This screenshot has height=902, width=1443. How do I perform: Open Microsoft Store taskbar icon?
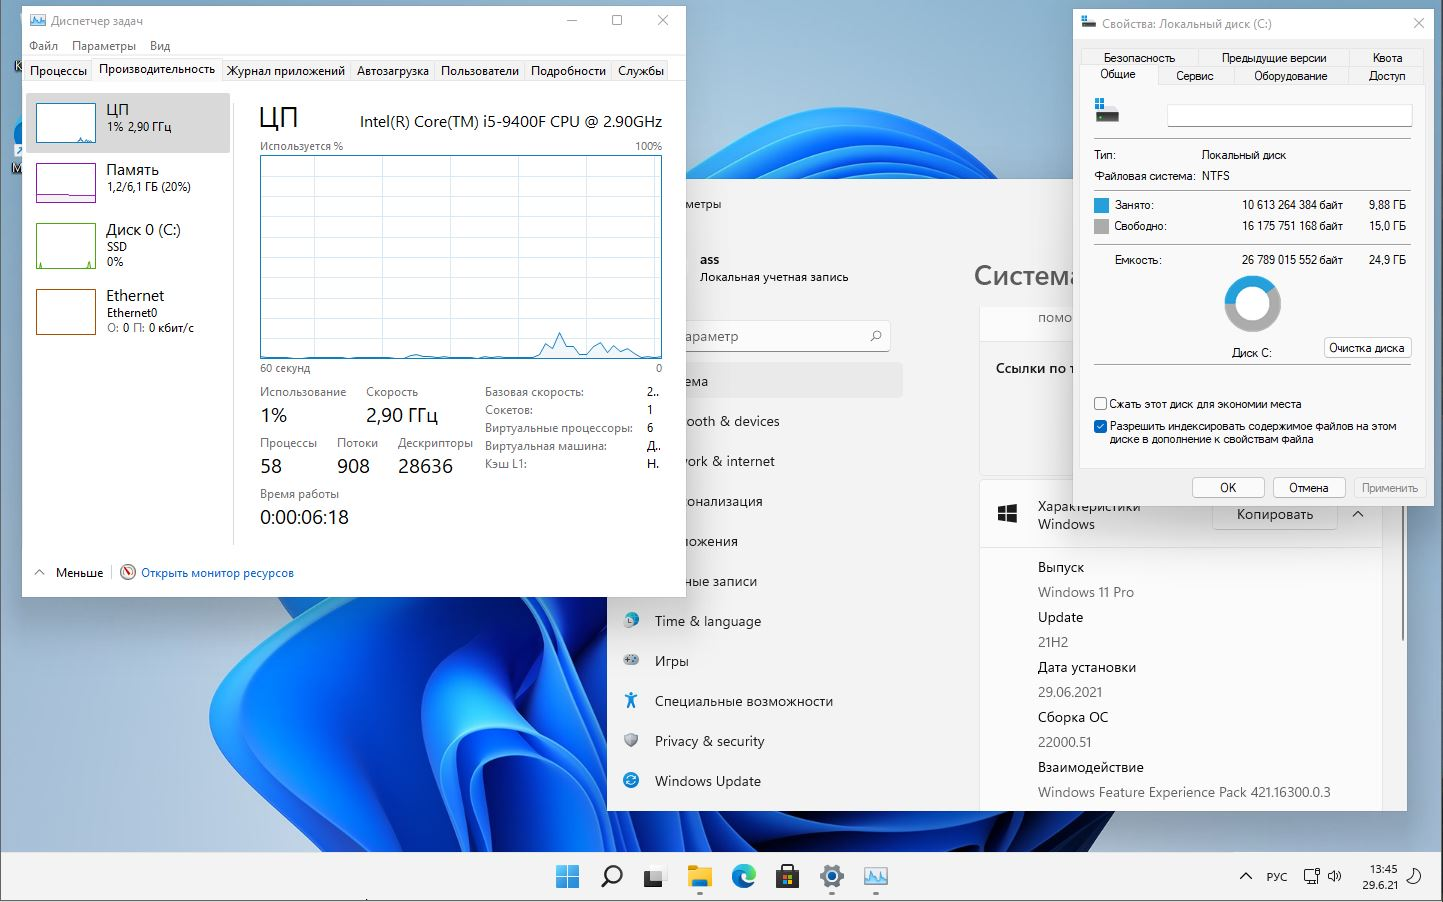pos(787,876)
